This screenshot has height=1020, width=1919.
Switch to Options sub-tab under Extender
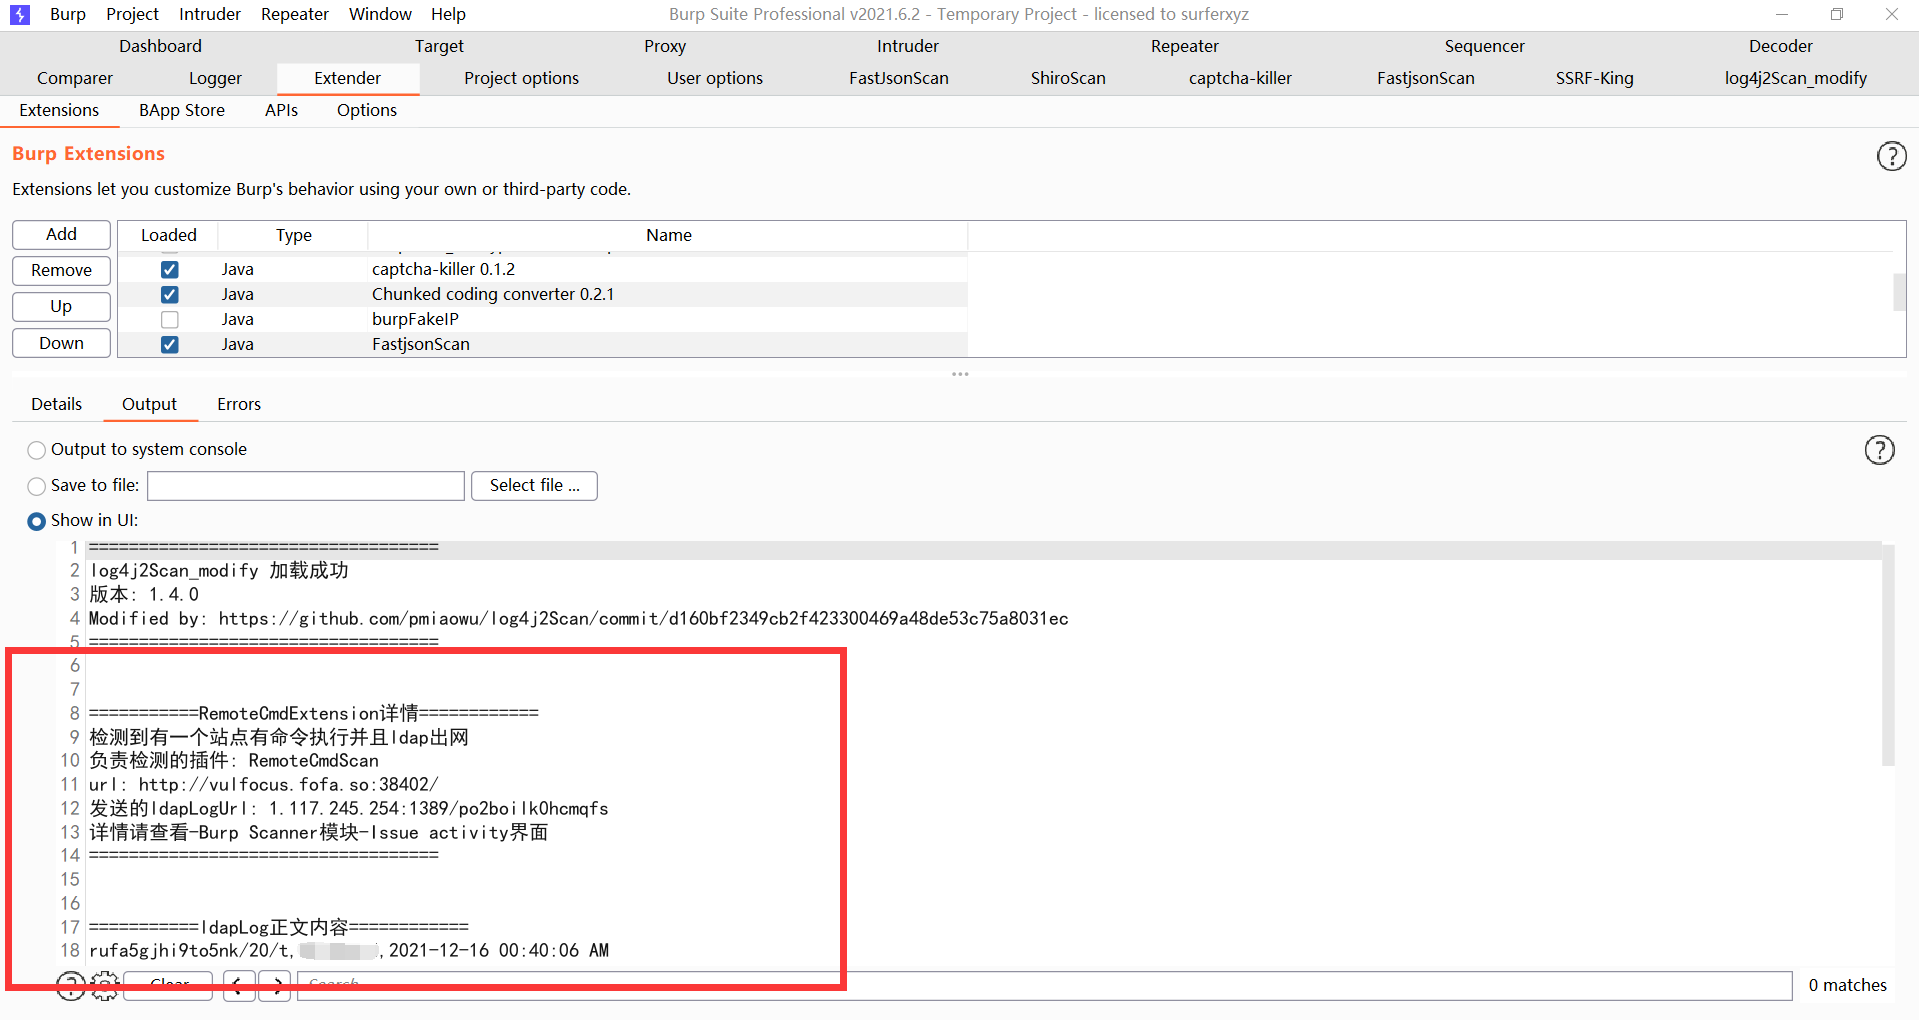[367, 110]
